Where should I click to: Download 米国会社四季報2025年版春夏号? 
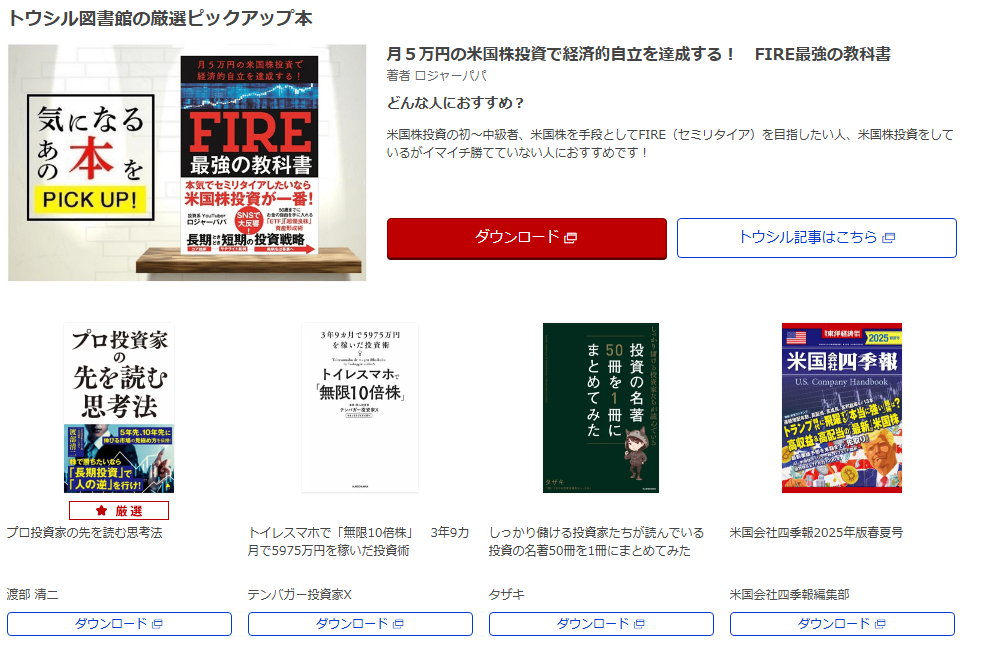click(x=842, y=624)
